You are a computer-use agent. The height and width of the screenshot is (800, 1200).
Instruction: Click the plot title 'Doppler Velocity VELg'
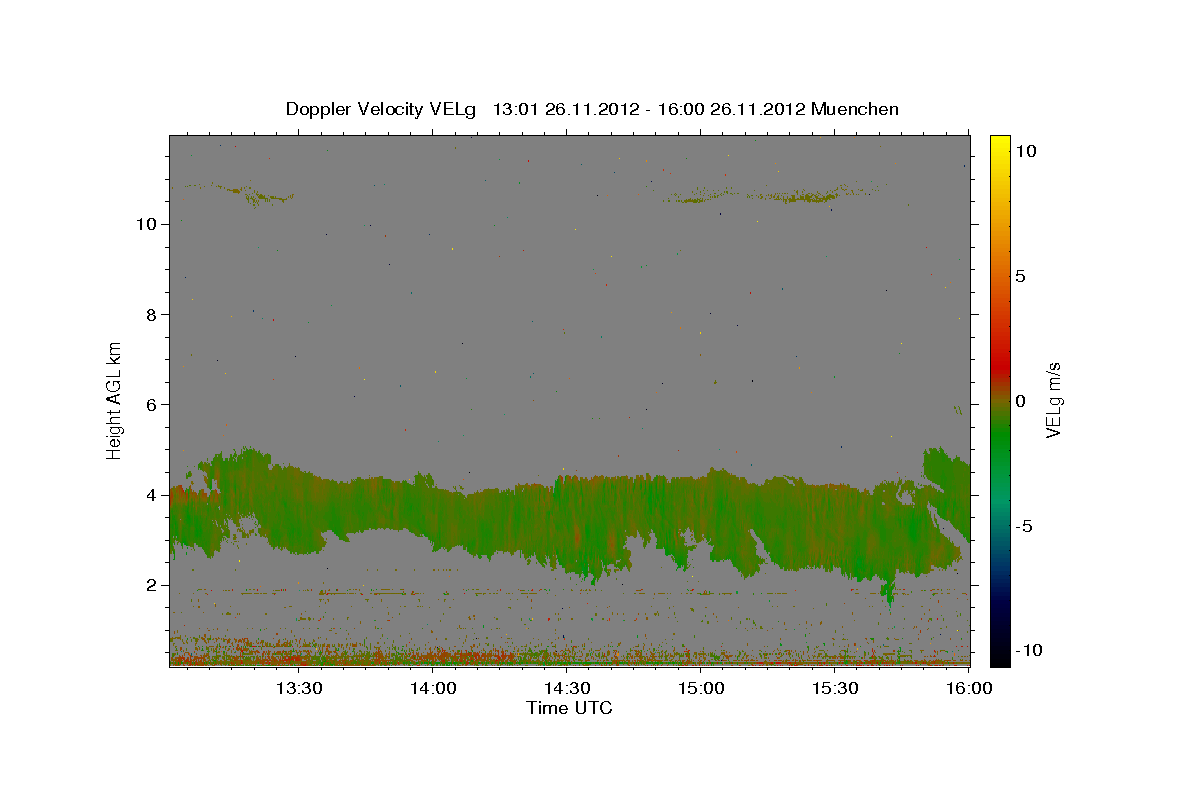click(x=383, y=109)
